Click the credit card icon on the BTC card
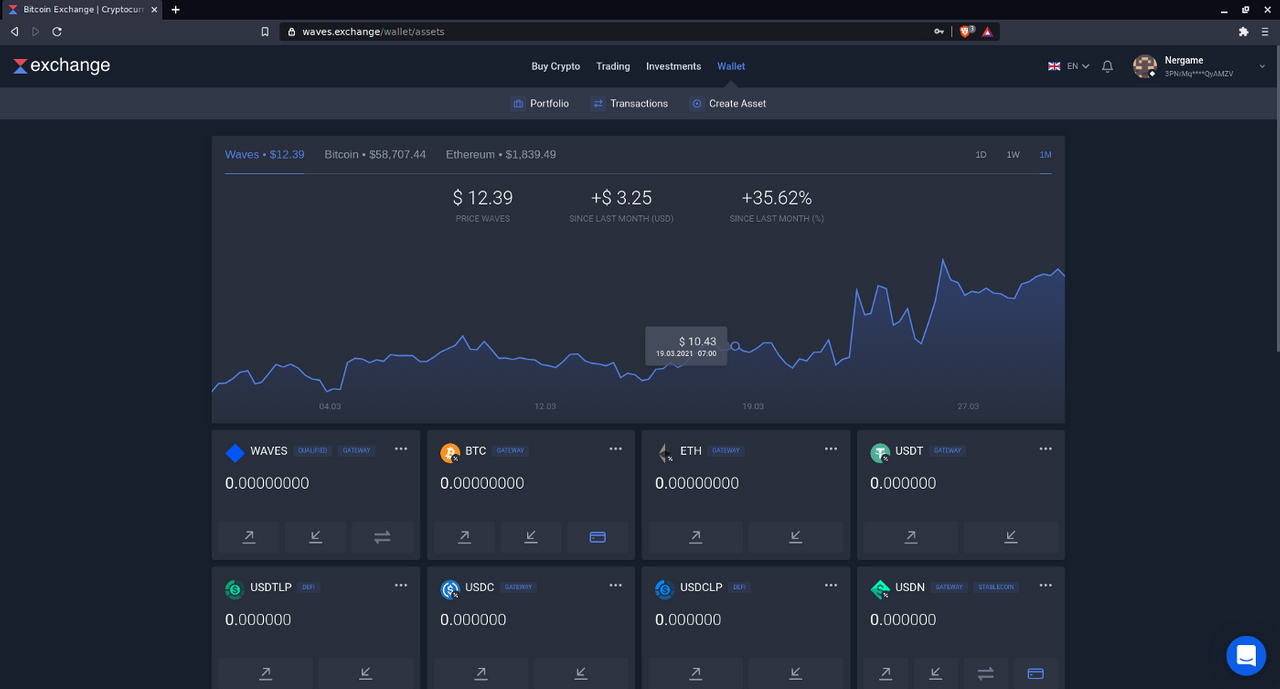This screenshot has height=689, width=1280. [x=598, y=537]
